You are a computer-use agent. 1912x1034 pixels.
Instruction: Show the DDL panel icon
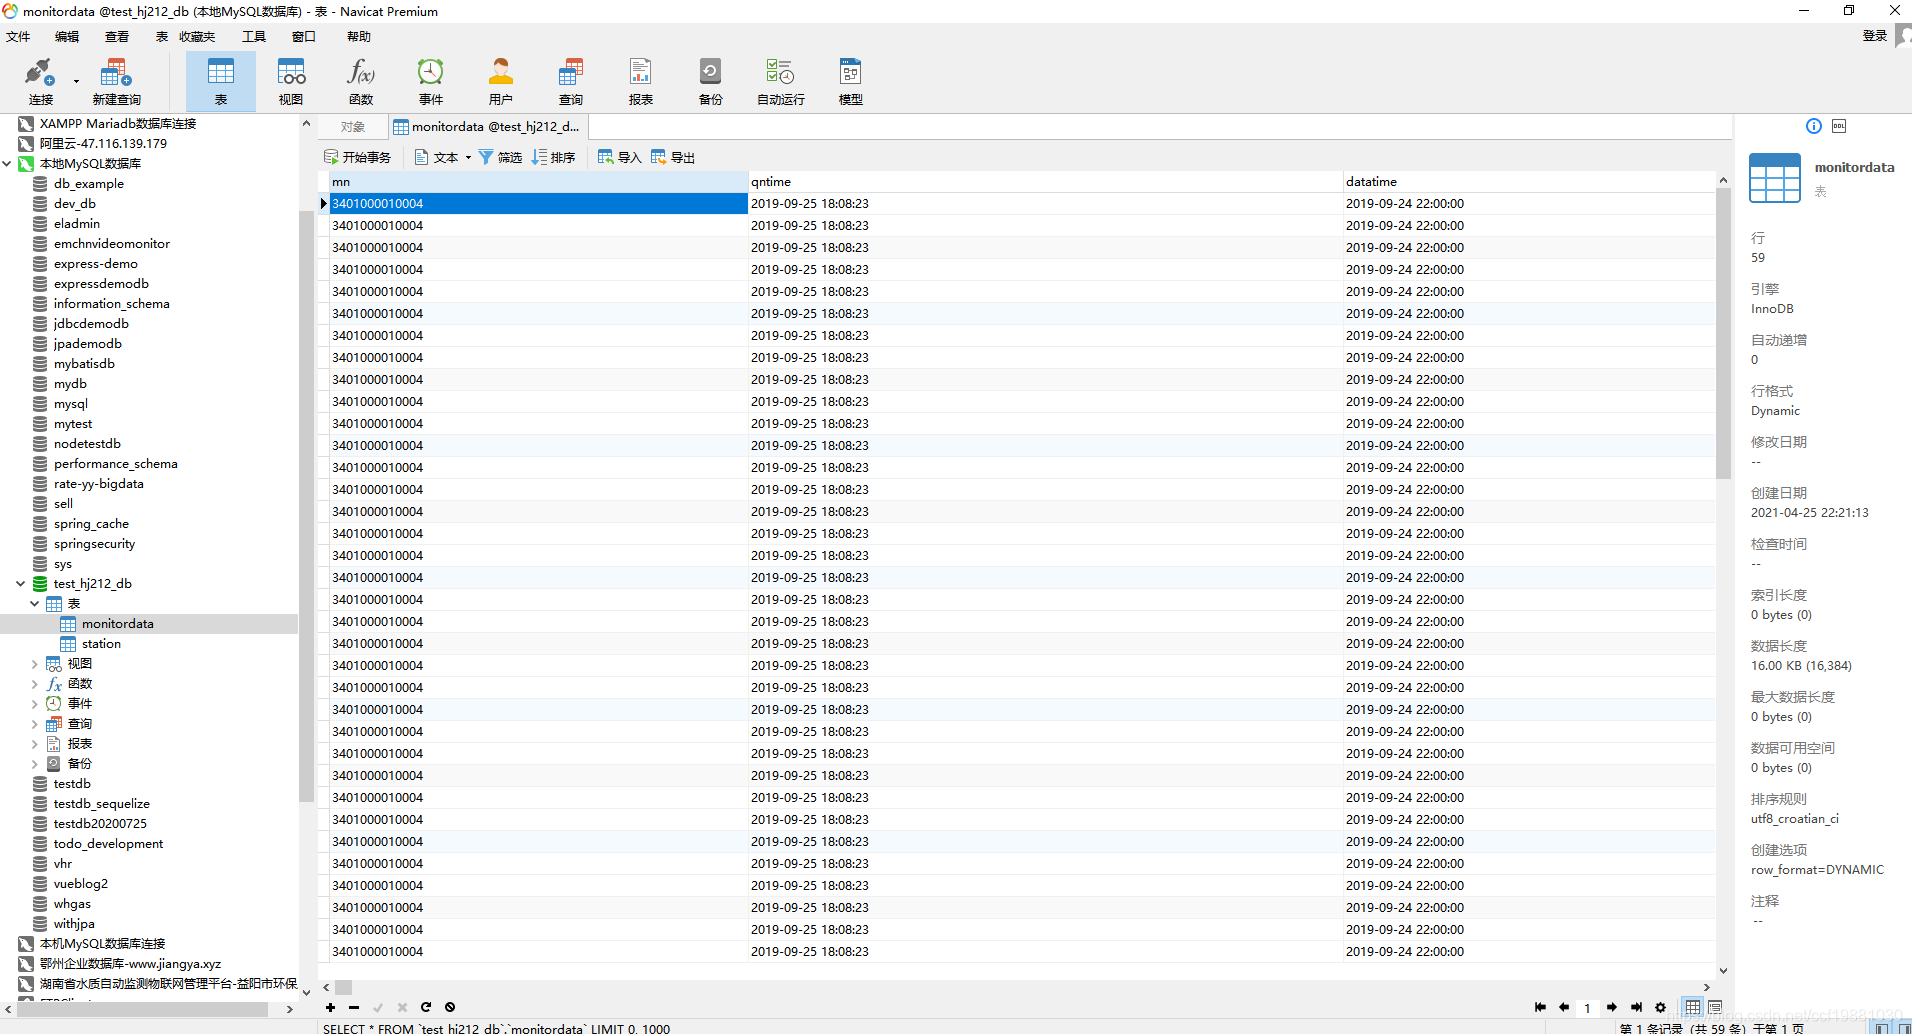[1839, 126]
